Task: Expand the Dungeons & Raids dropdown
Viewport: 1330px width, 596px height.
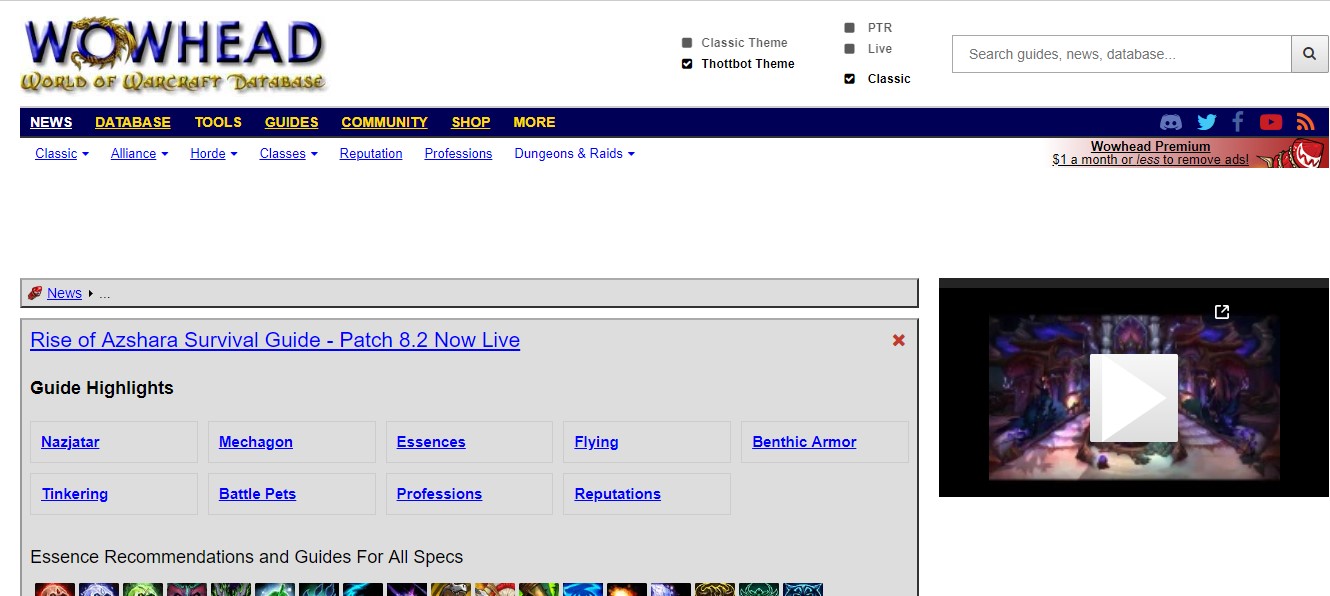Action: click(574, 154)
